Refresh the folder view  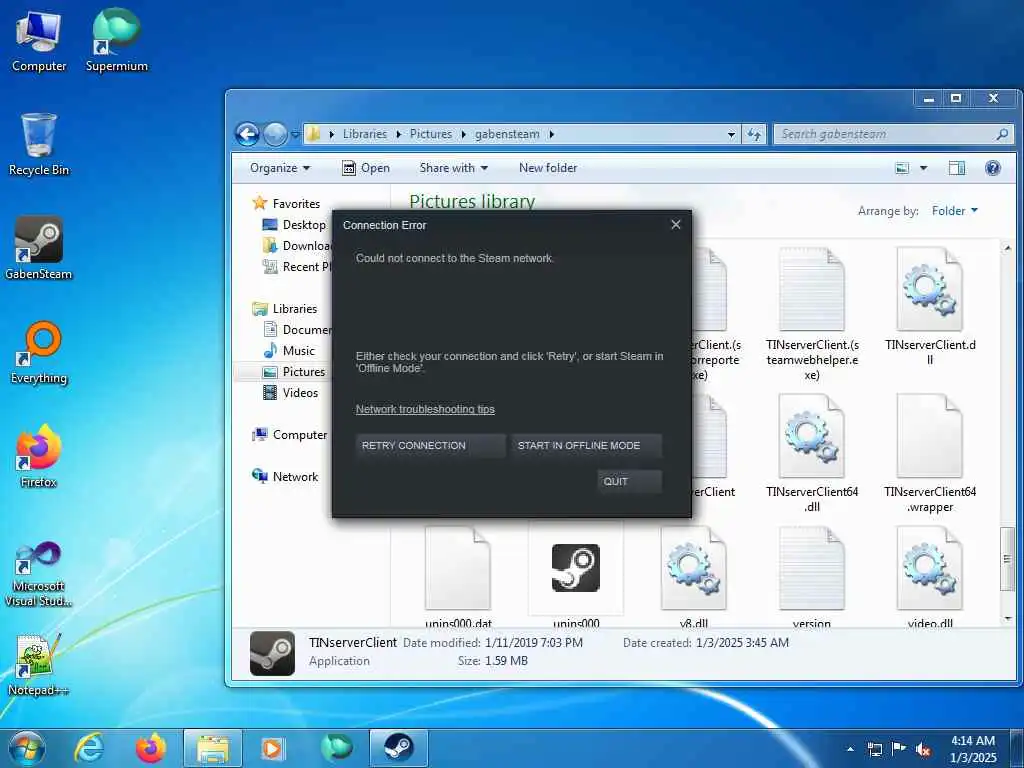click(754, 135)
